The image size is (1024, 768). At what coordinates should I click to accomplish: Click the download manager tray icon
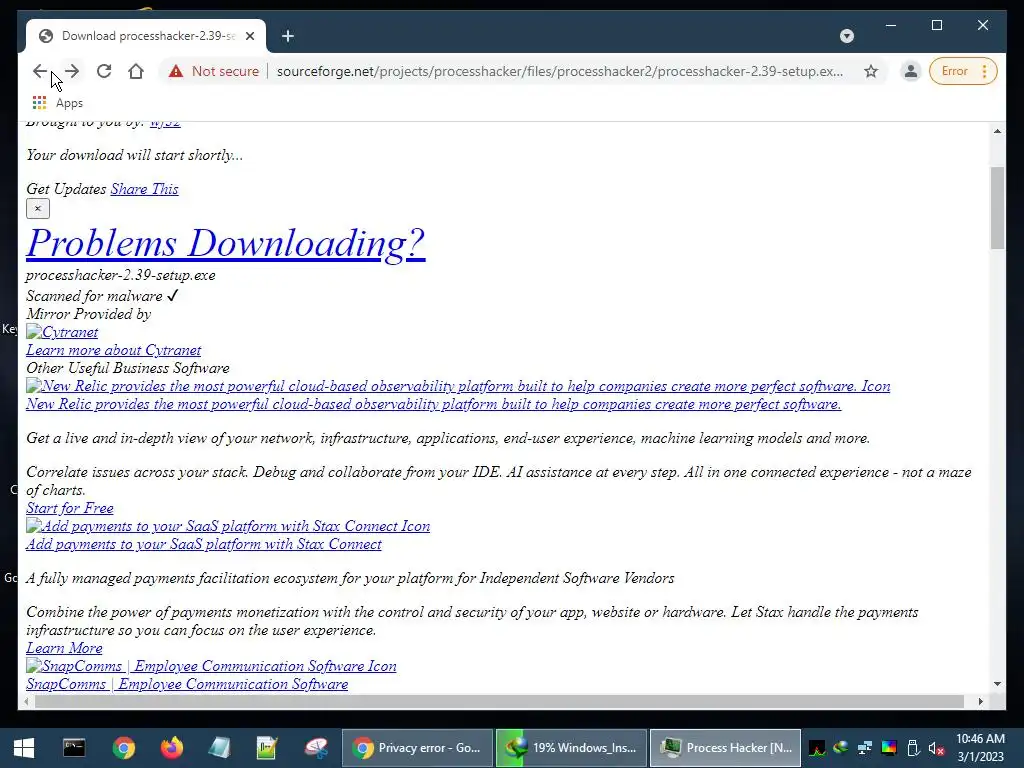point(840,748)
